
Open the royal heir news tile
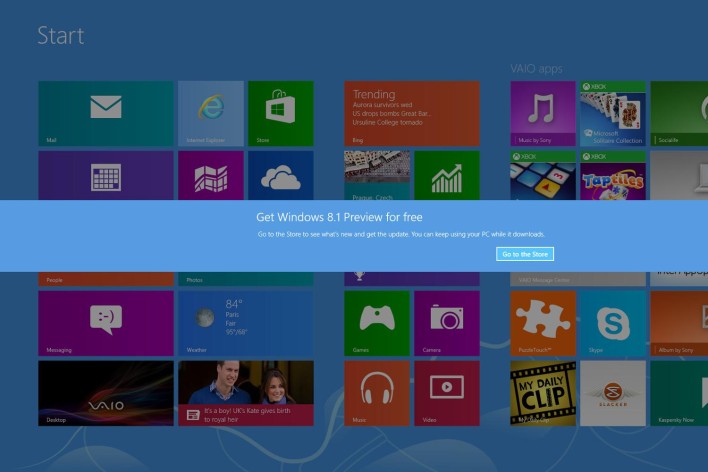(x=246, y=393)
